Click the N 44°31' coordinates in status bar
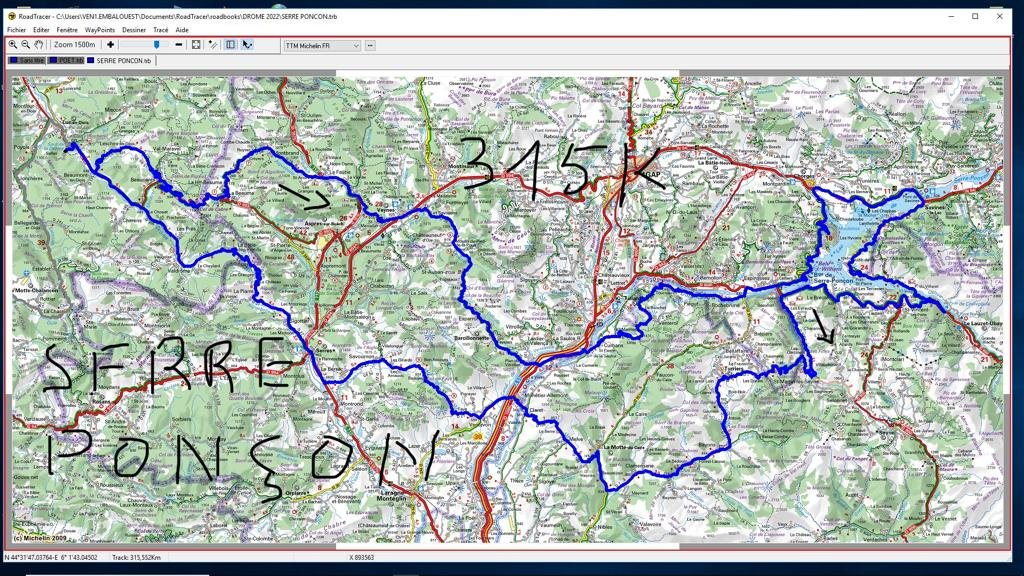 coord(52,558)
